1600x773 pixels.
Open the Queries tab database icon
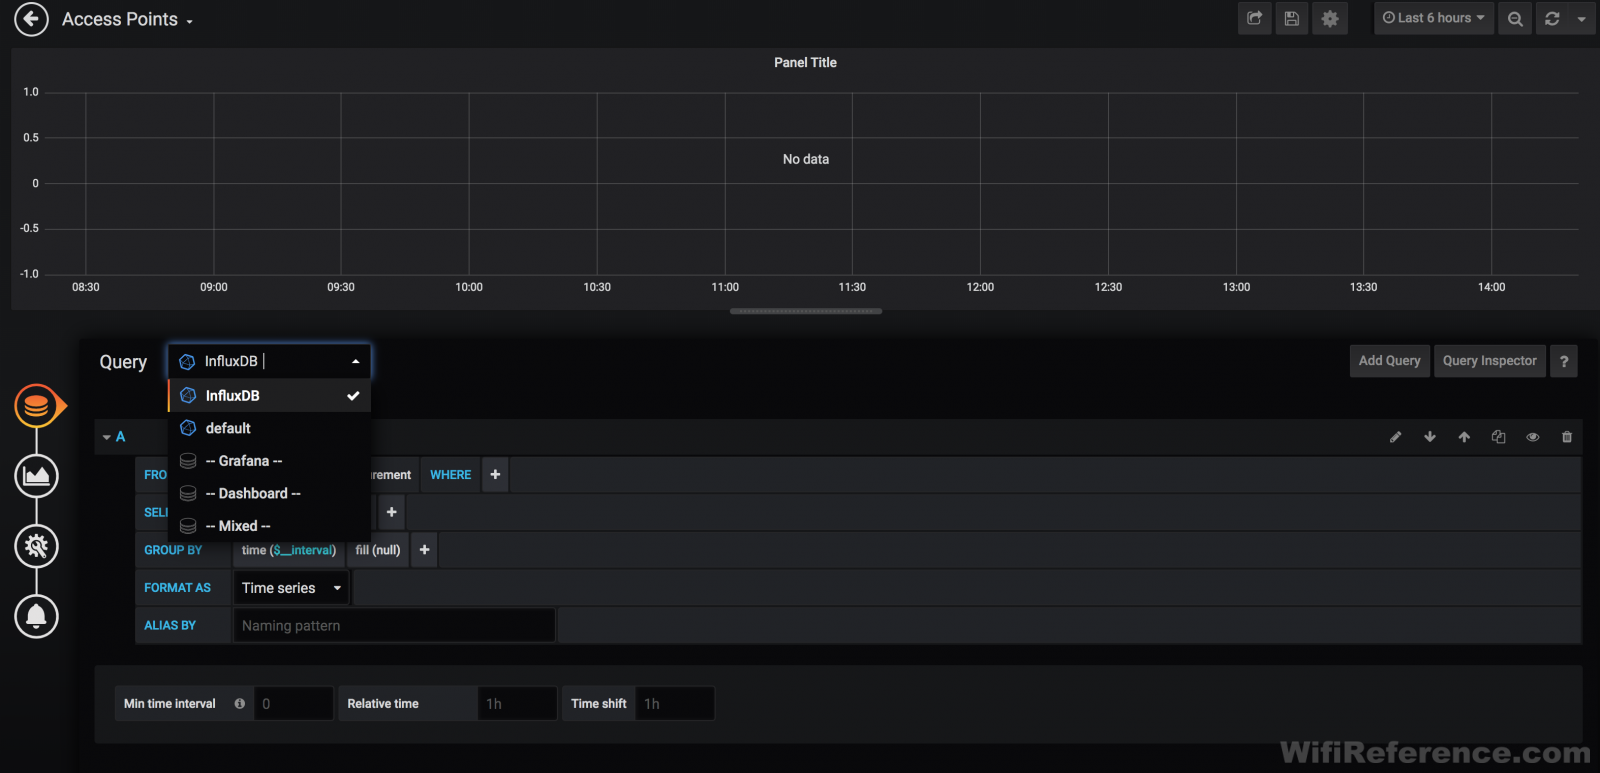pyautogui.click(x=36, y=406)
